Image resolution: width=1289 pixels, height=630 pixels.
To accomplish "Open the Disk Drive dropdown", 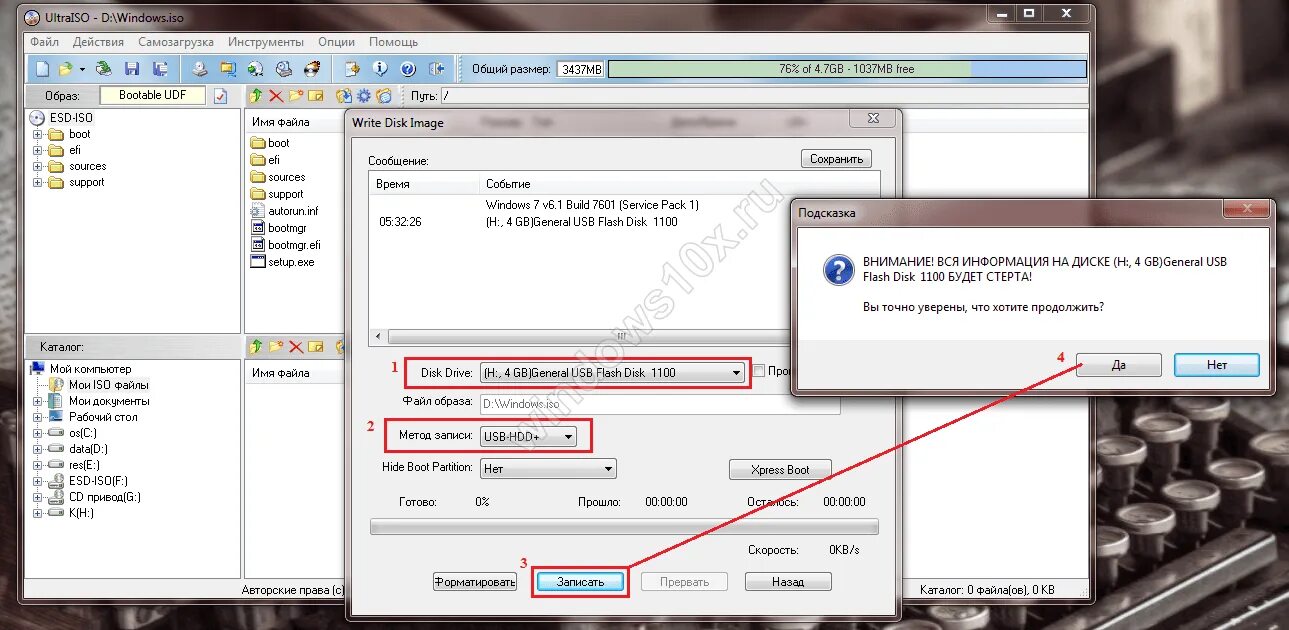I will 613,373.
